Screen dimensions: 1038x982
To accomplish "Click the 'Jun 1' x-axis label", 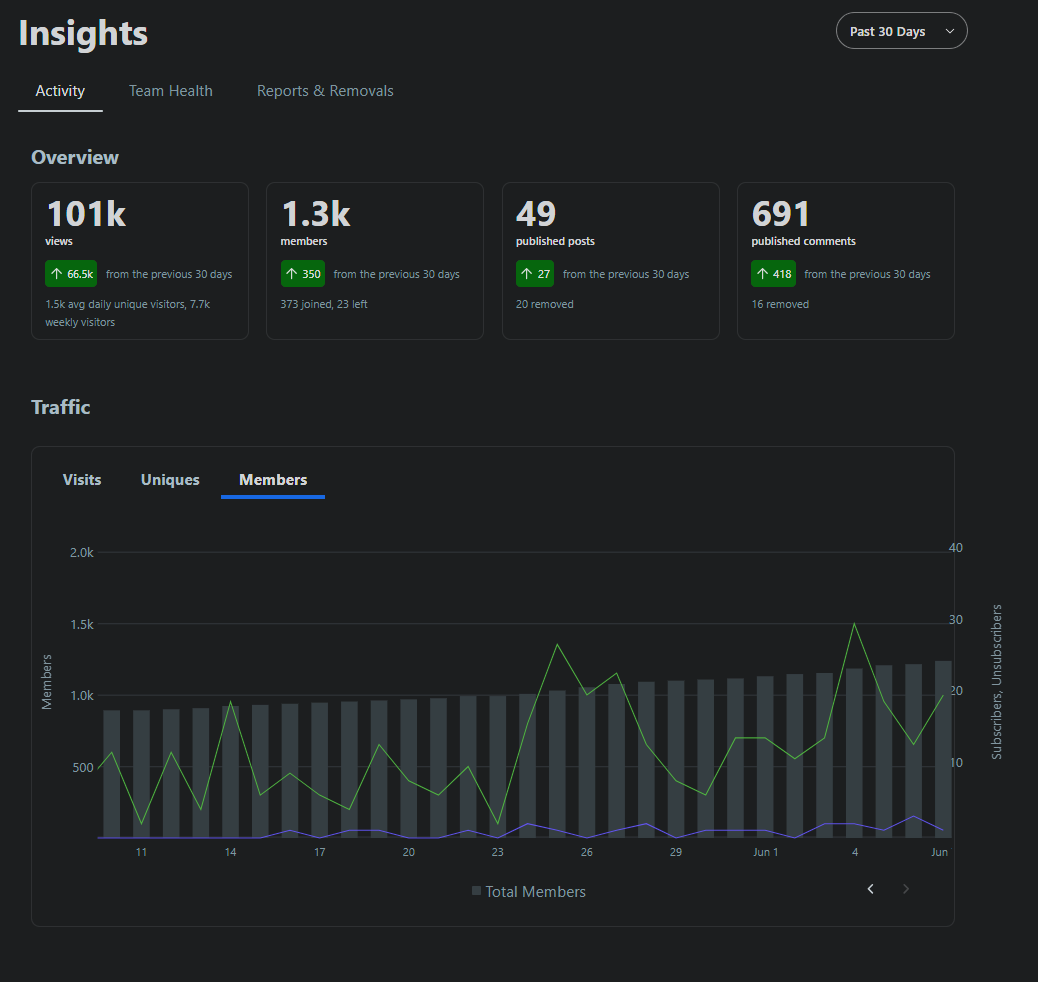I will (x=765, y=852).
